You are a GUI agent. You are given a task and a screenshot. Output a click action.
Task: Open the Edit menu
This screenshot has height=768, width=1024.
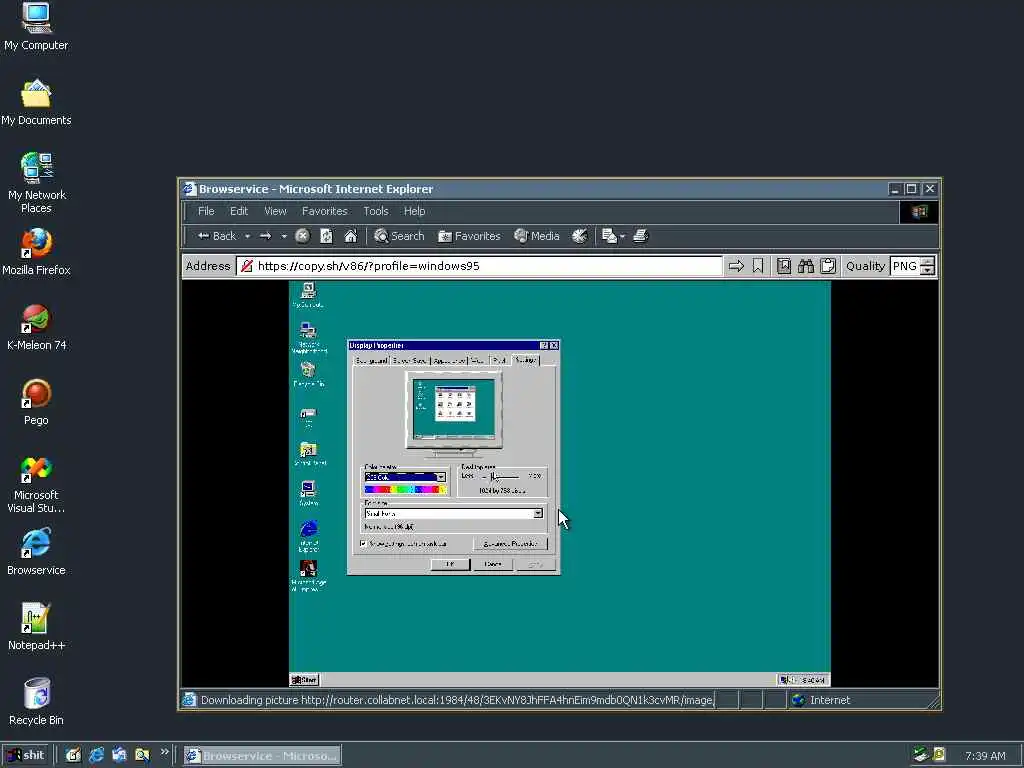239,211
